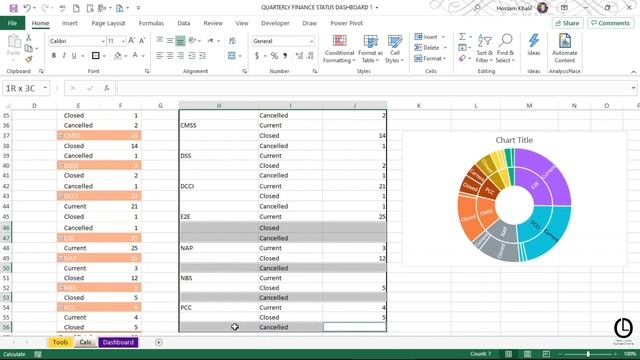Open Sort & Filter options
The height and width of the screenshot is (360, 640).
[x=484, y=49]
